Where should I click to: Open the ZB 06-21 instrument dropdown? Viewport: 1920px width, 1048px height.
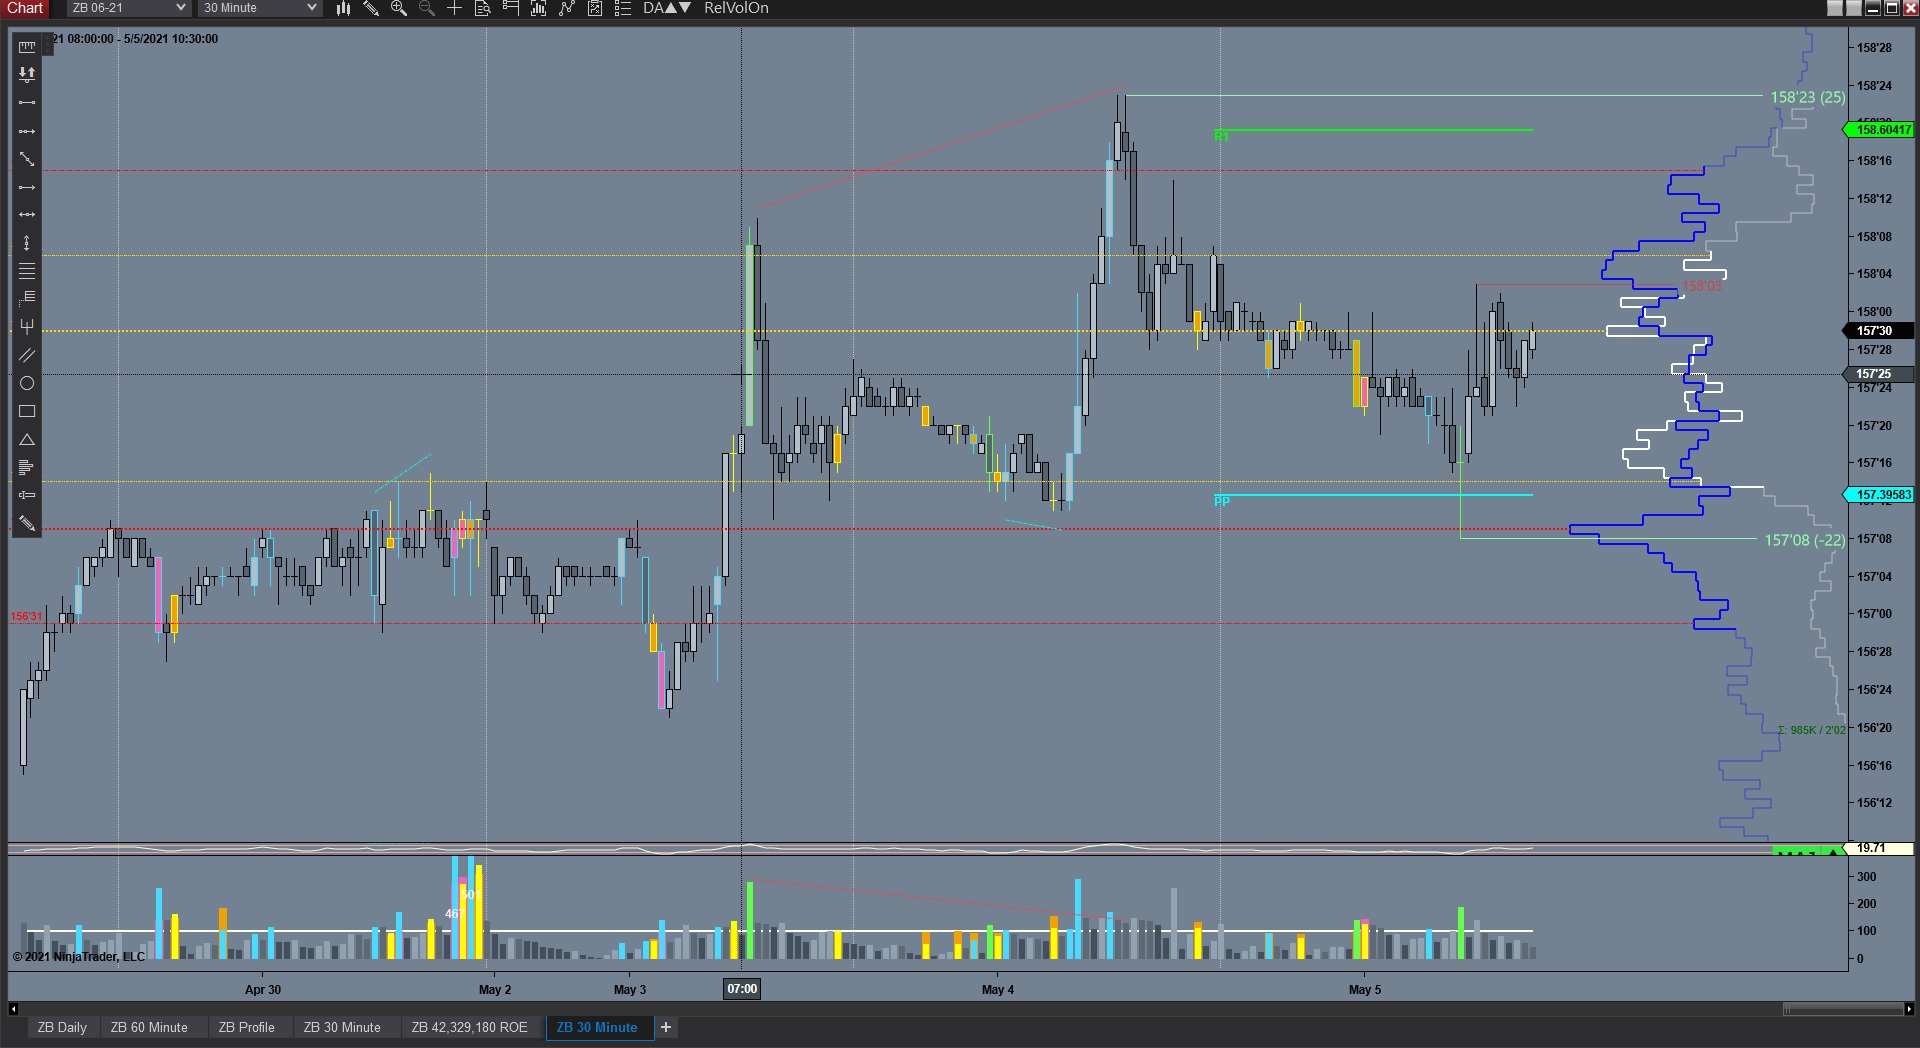(128, 8)
